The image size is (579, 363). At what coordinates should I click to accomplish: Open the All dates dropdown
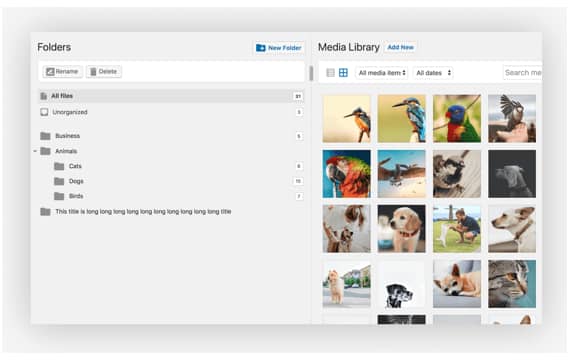pos(433,73)
